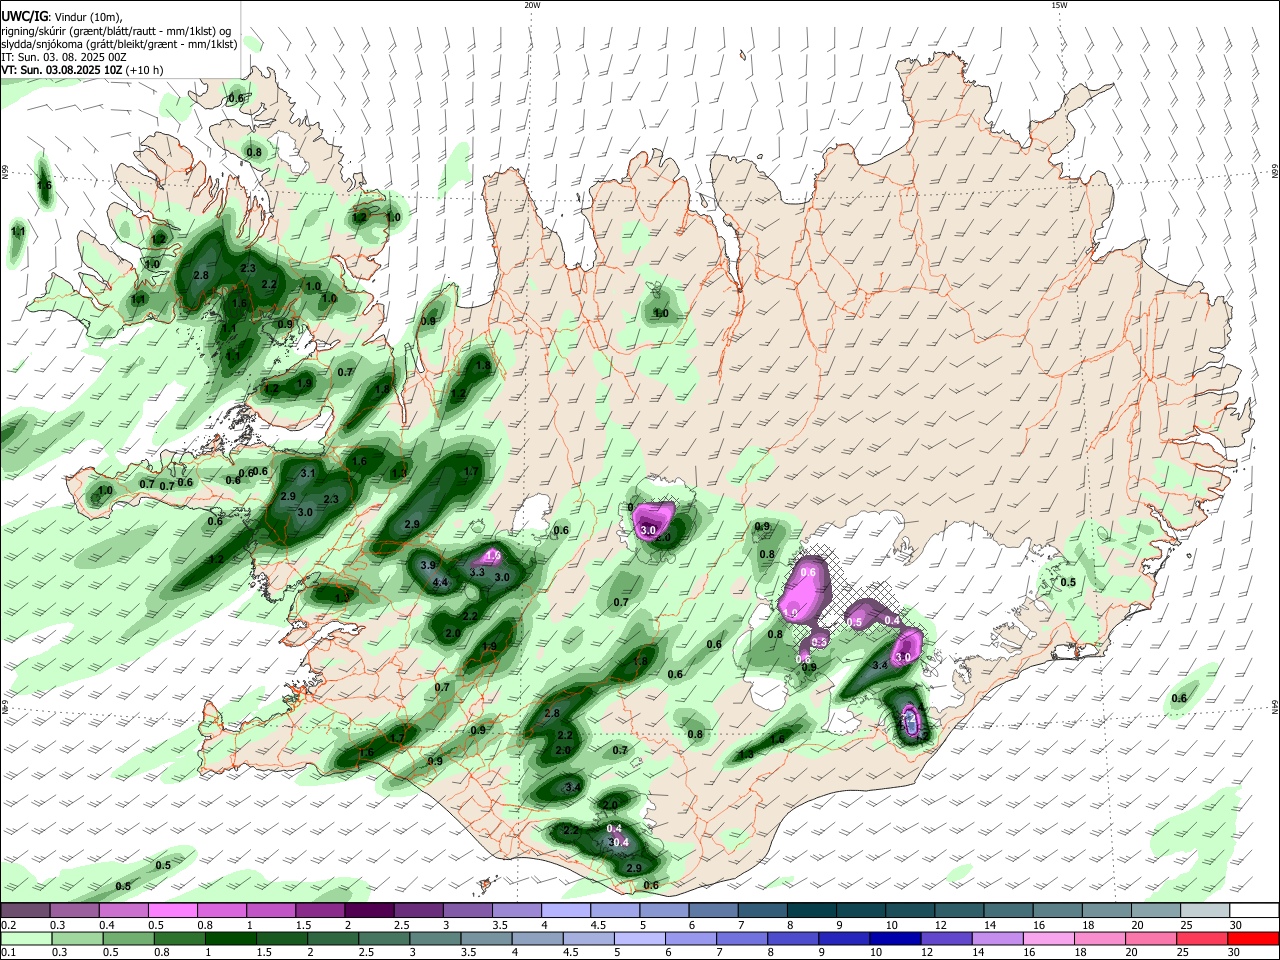Click the light purple 14 swatch, bottom rain scale
This screenshot has height=960, width=1280.
[x=997, y=938]
